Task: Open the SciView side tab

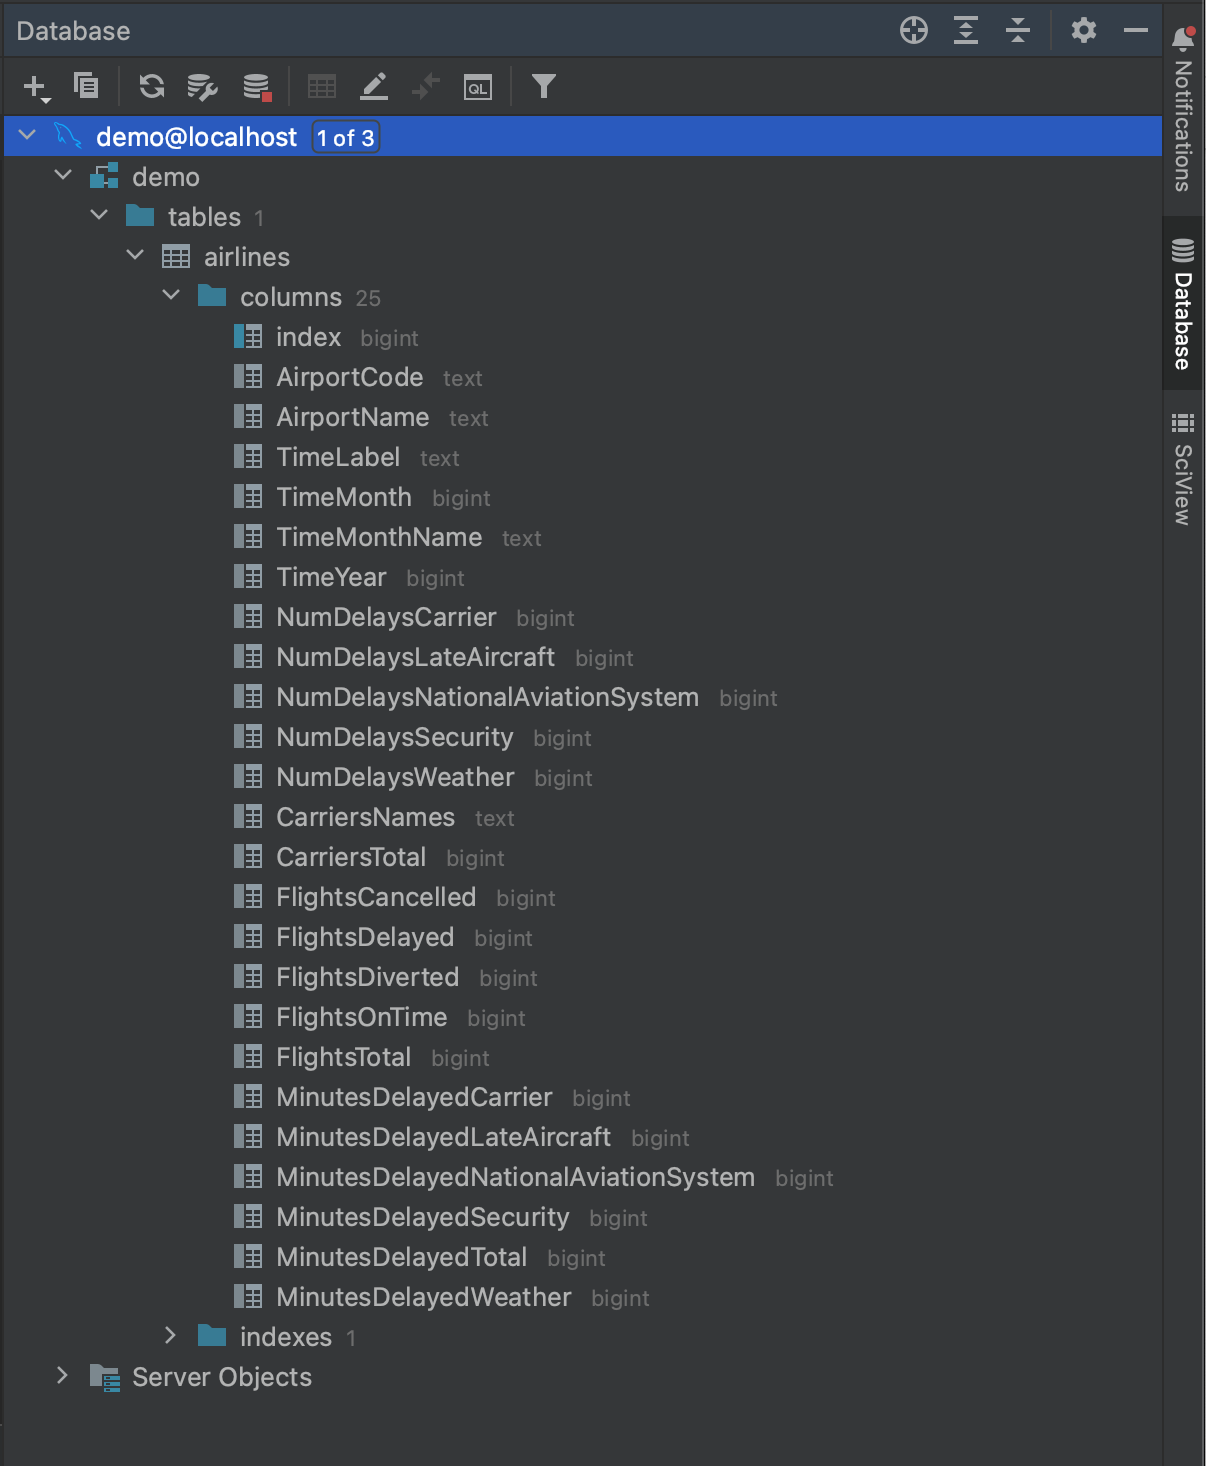Action: pyautogui.click(x=1183, y=468)
